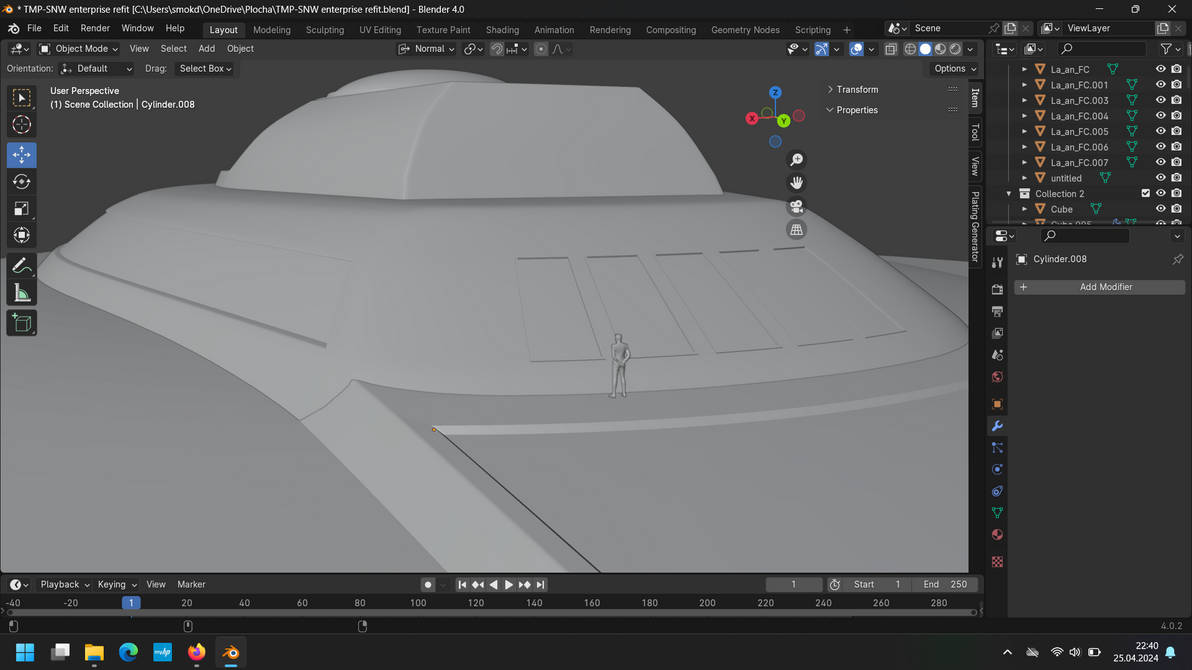Open the Physics Properties tab

pos(996,469)
